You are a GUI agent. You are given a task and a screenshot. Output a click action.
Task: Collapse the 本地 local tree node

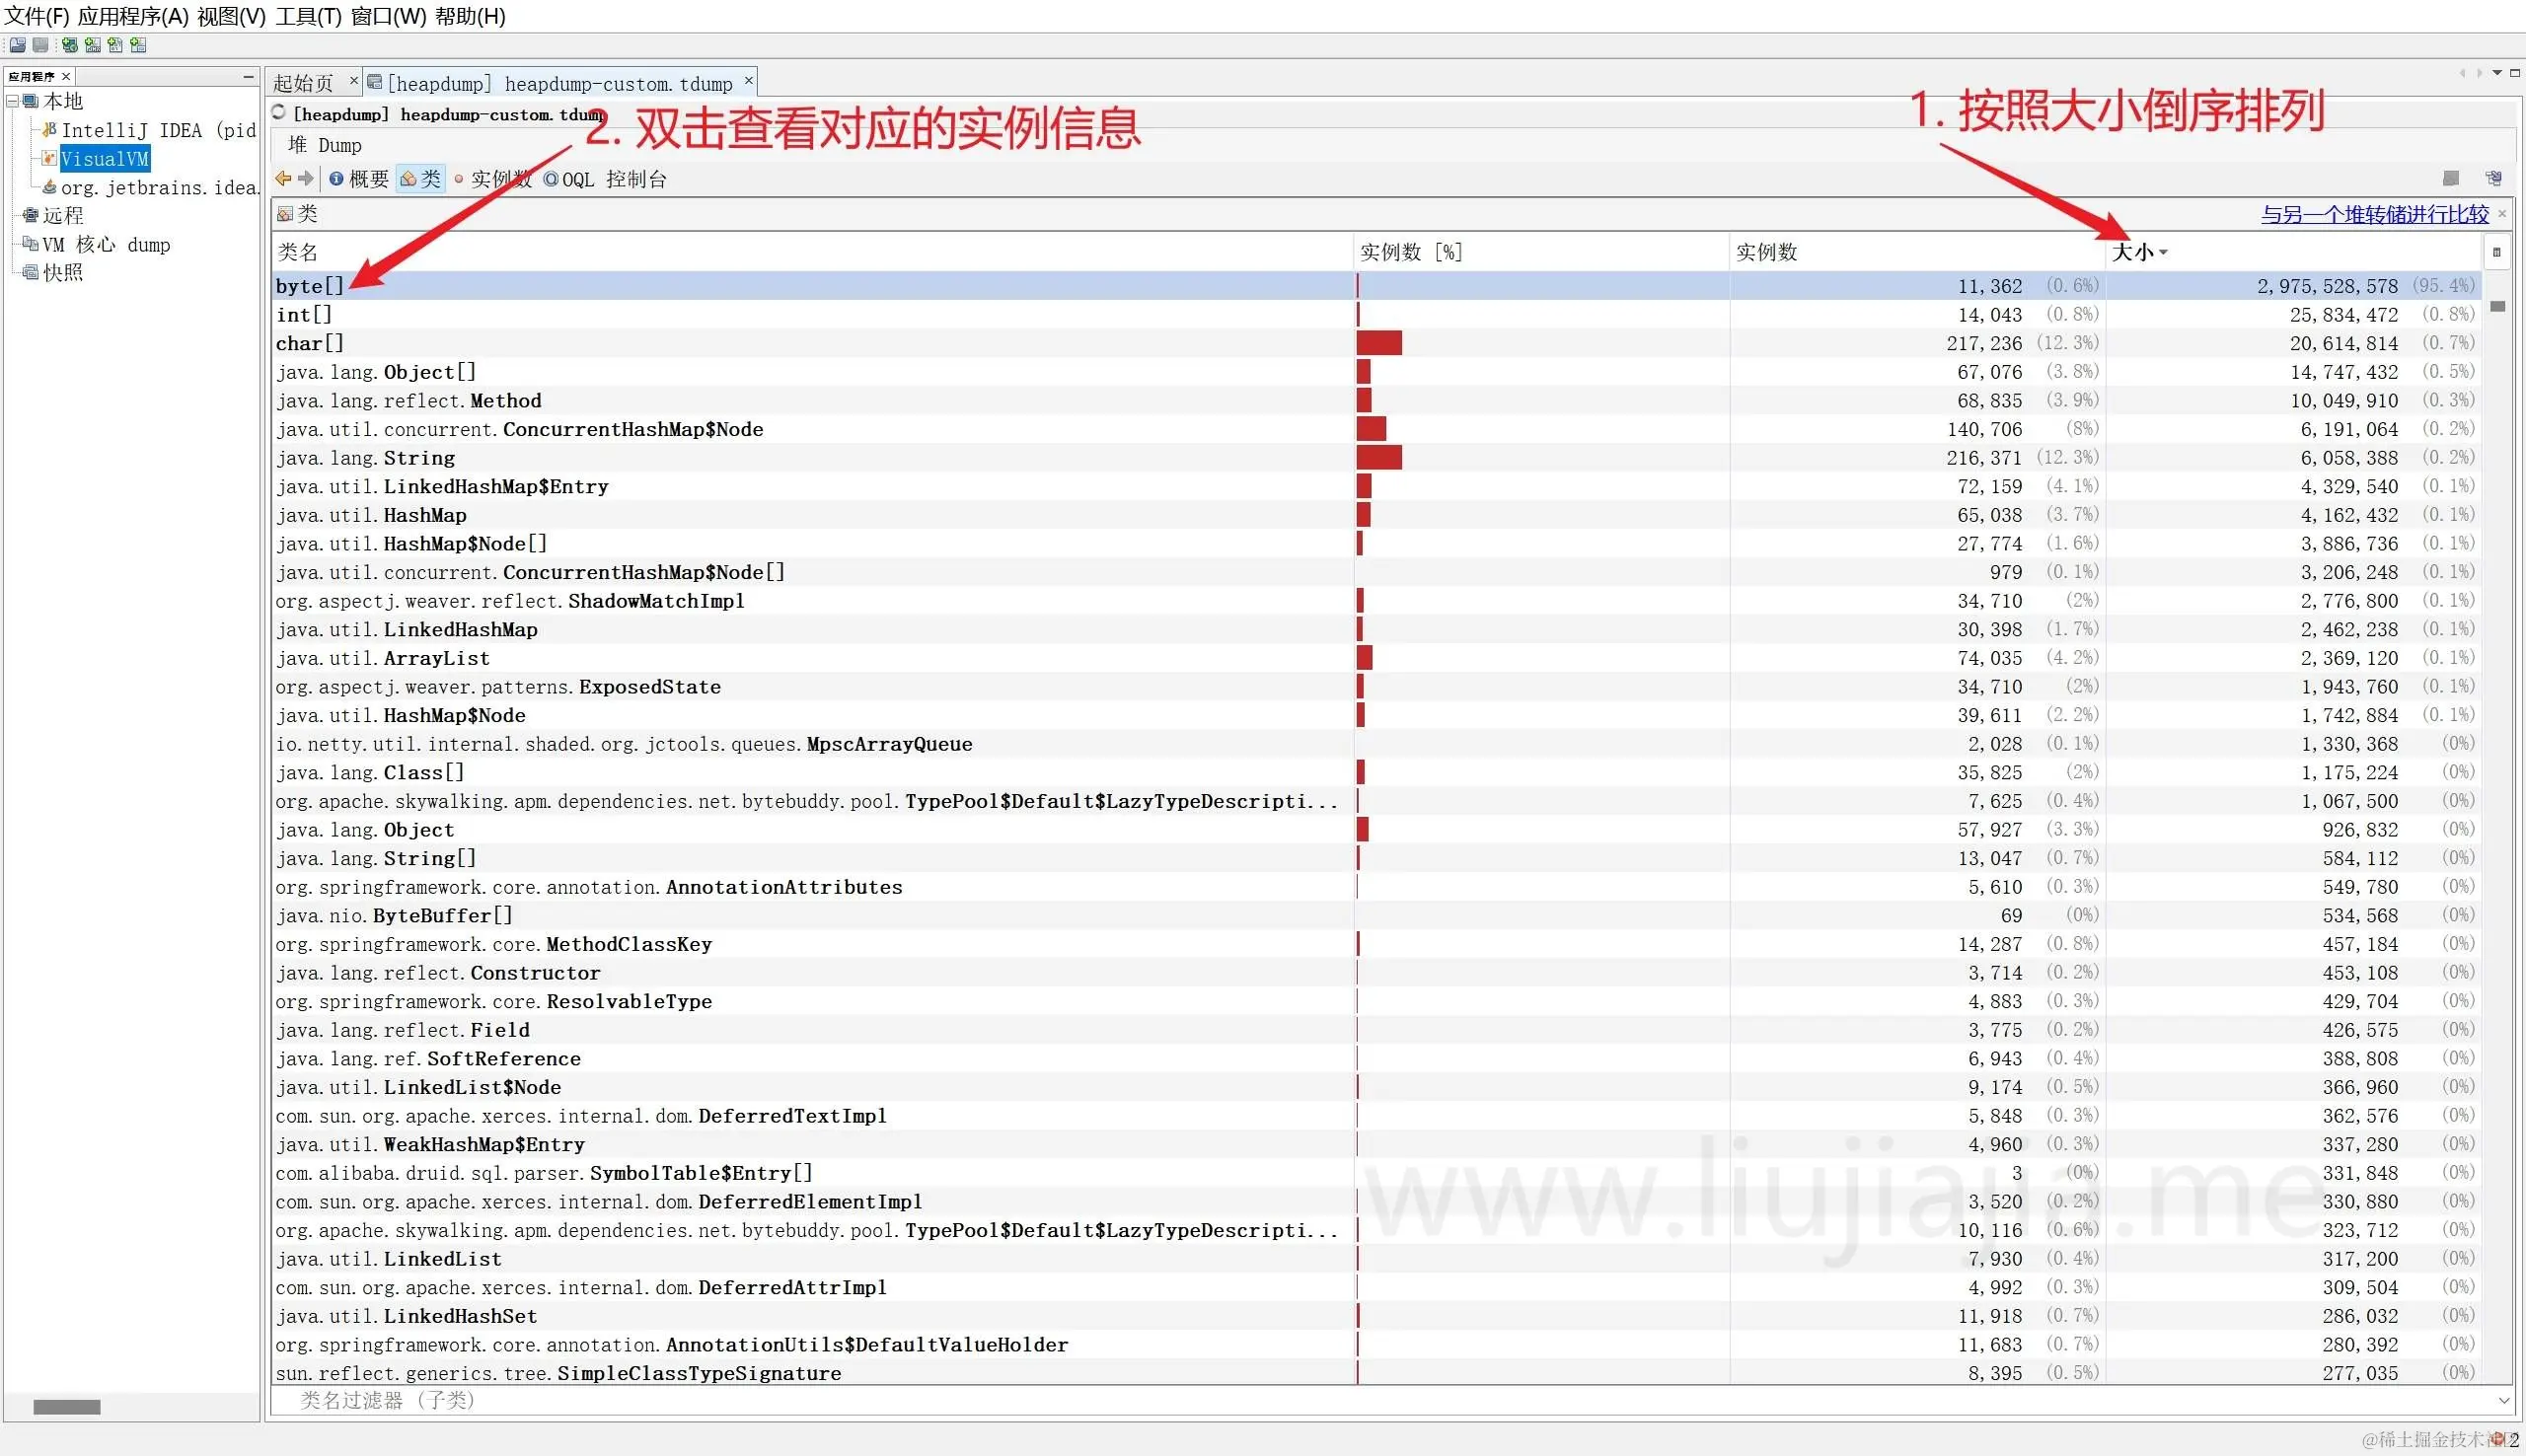[x=12, y=101]
